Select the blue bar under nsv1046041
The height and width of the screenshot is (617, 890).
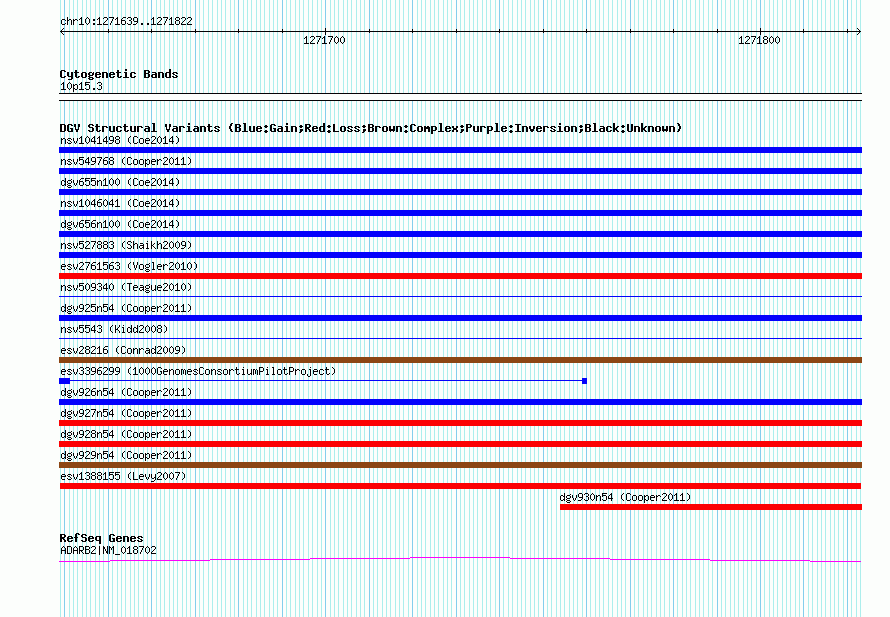click(x=460, y=213)
